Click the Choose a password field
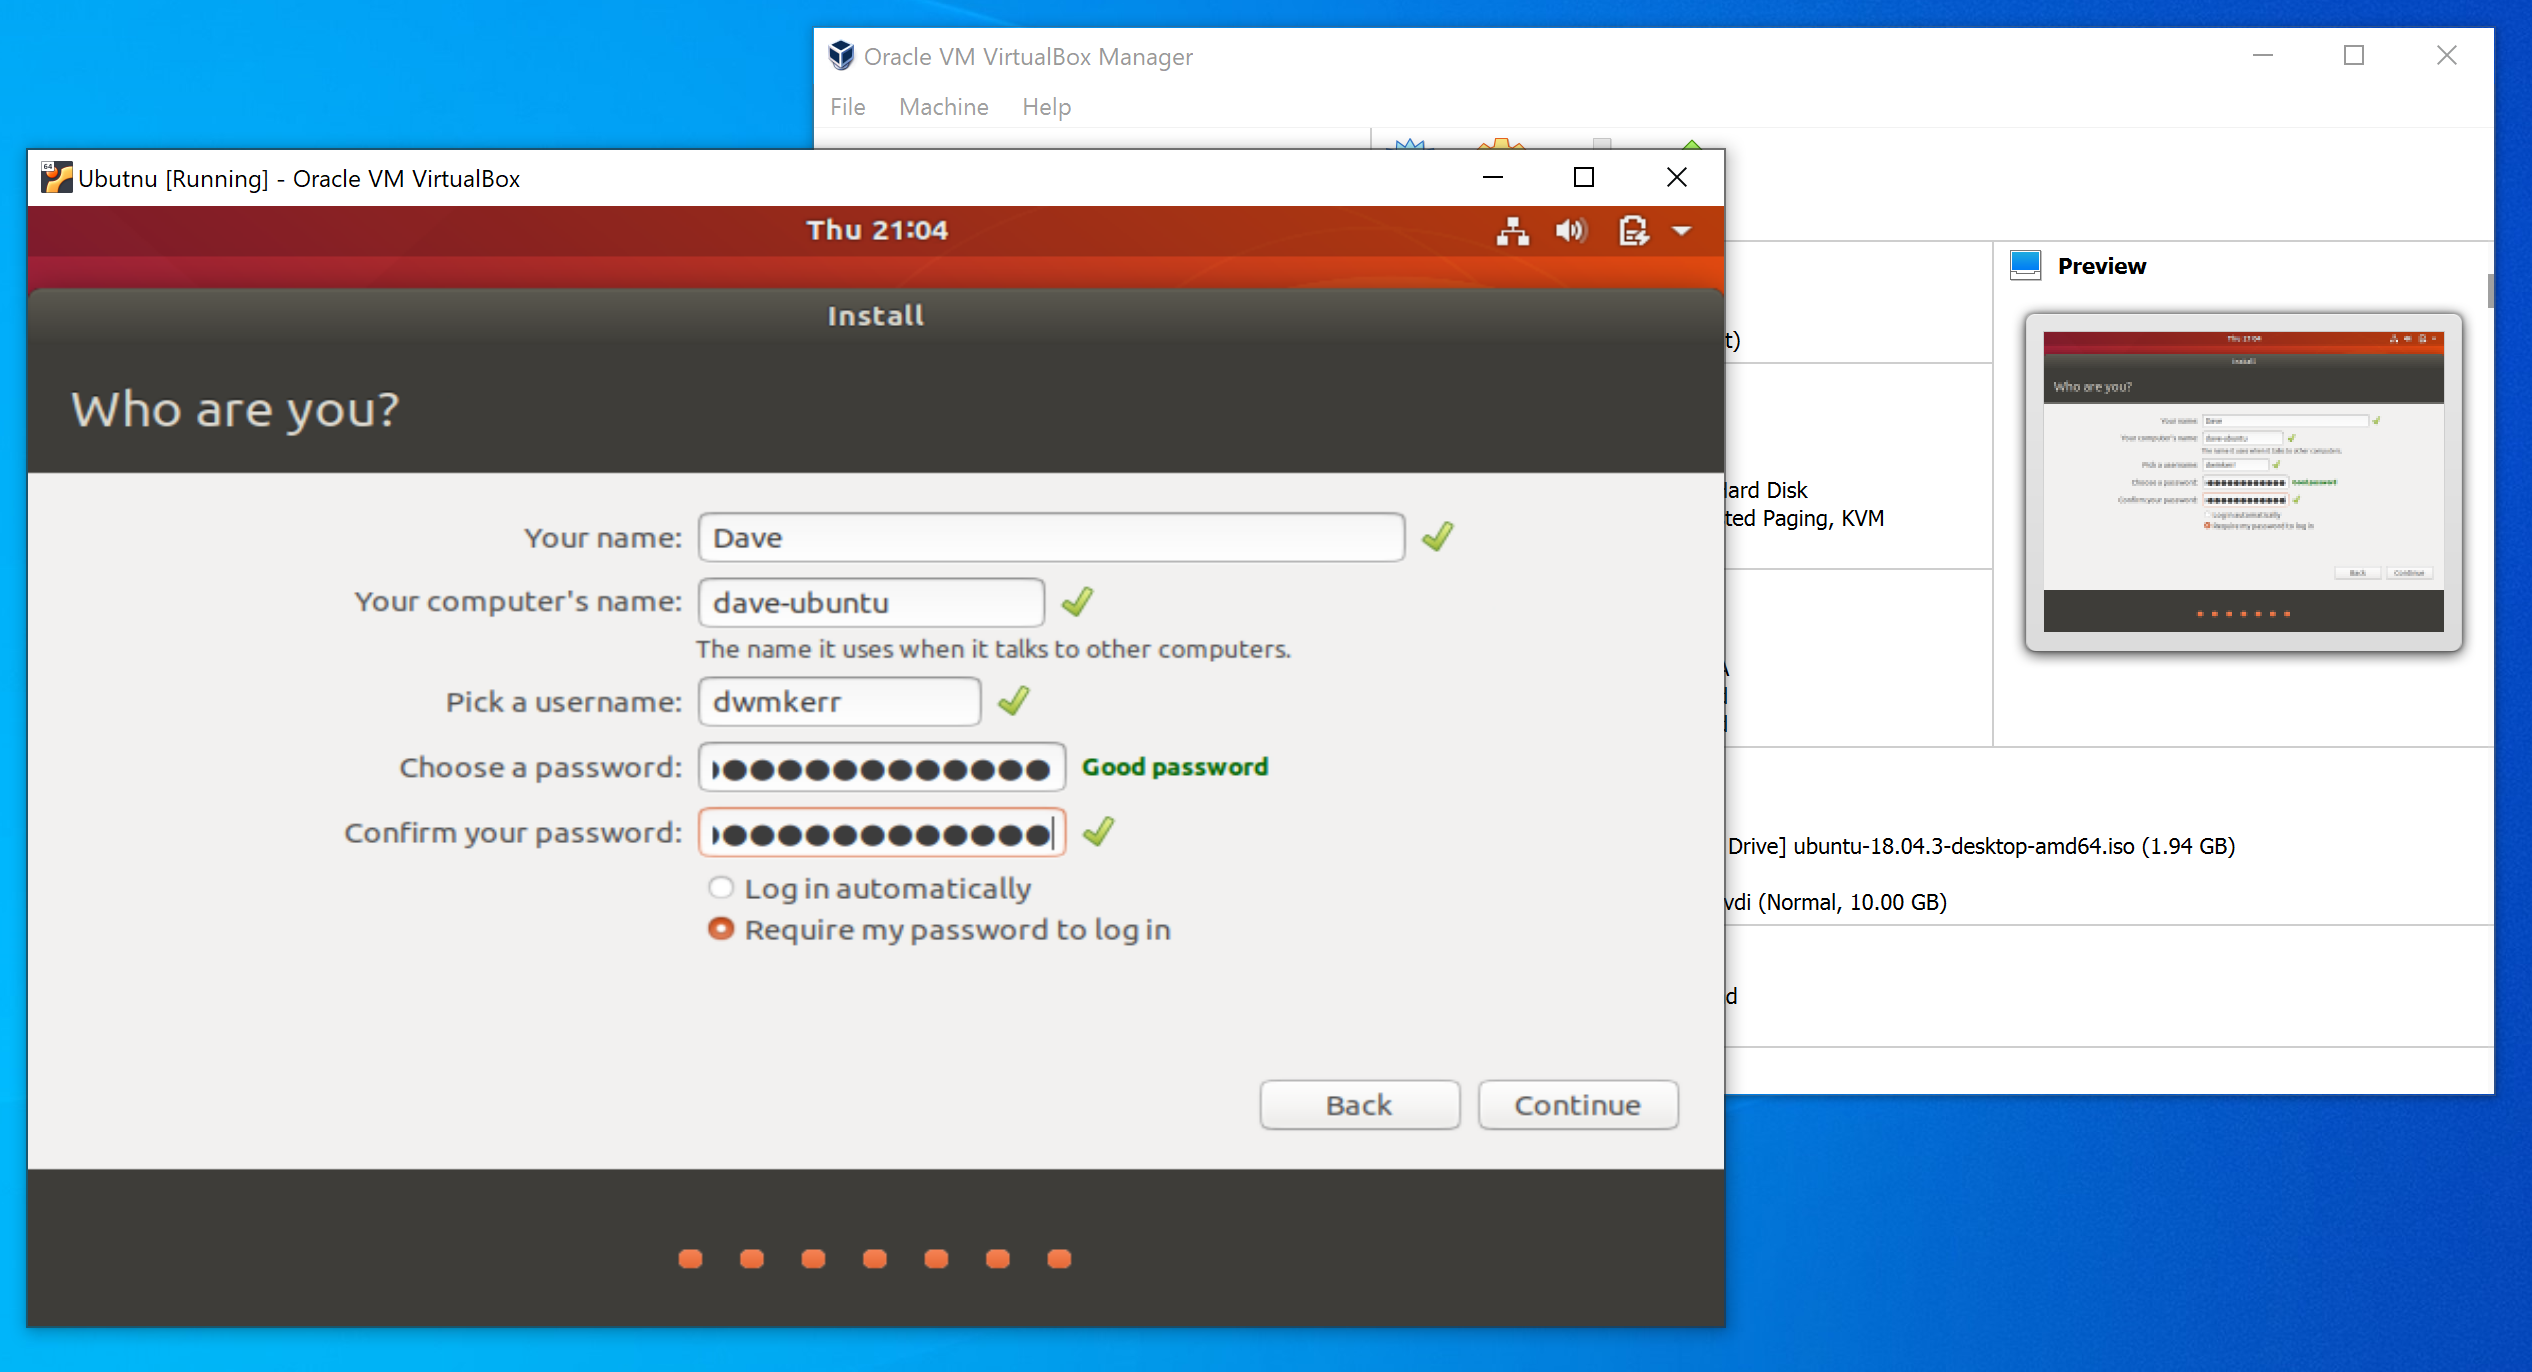The image size is (2532, 1372). click(x=882, y=768)
